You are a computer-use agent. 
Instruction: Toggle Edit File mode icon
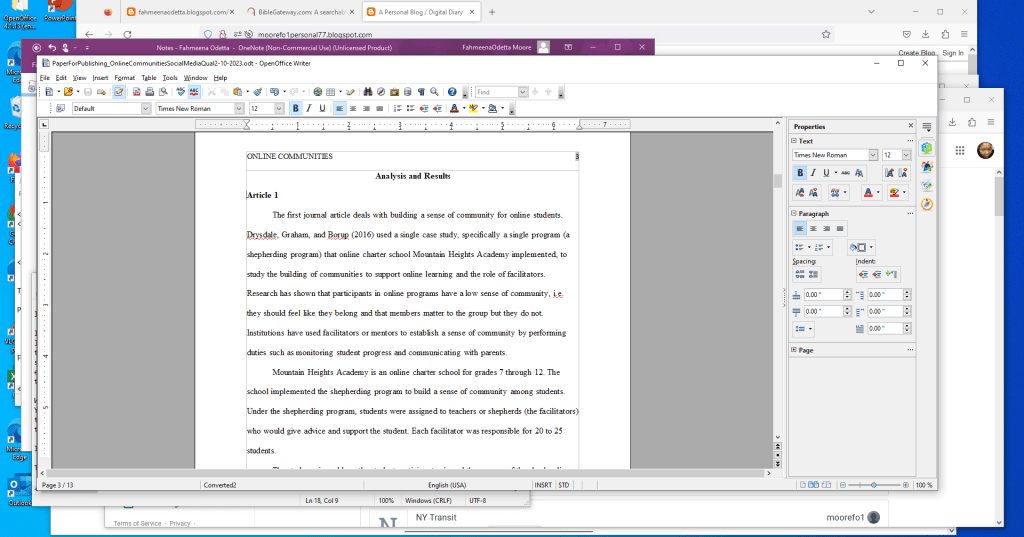point(119,92)
